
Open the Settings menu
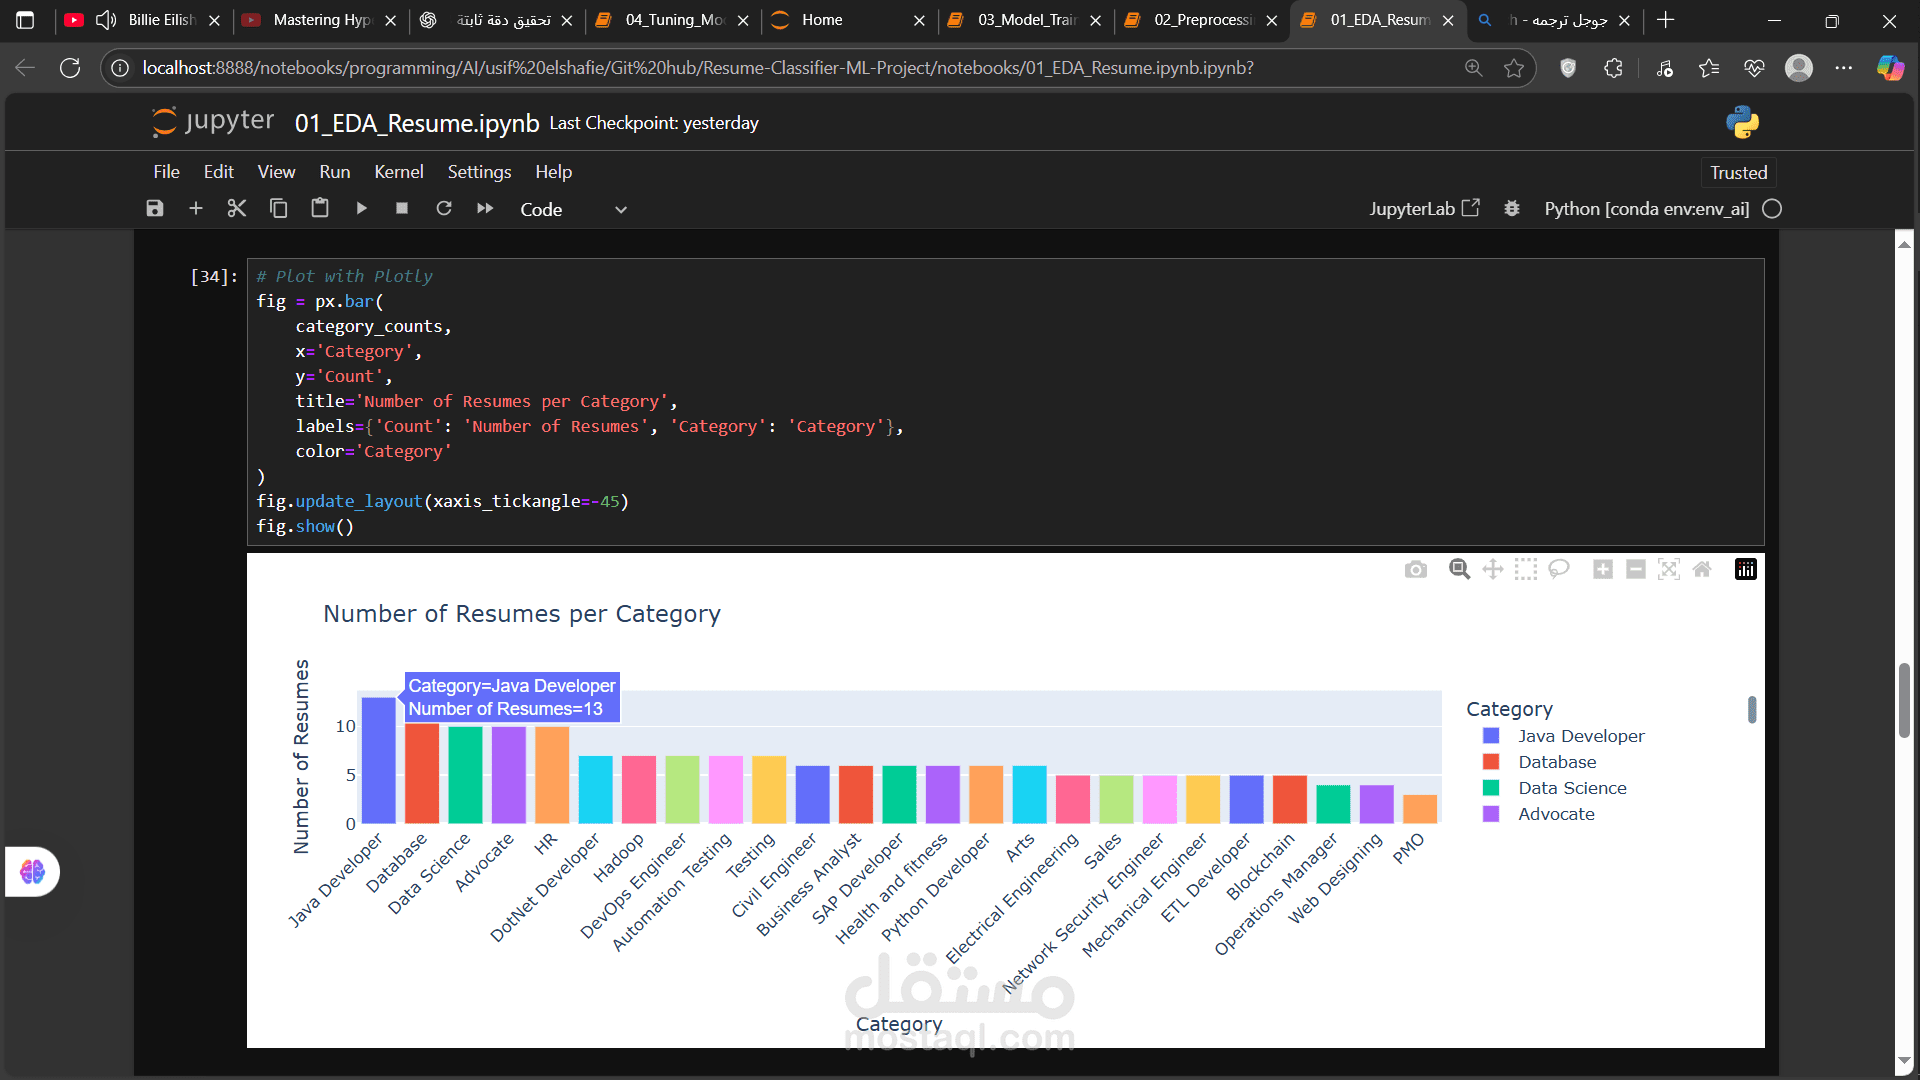(x=479, y=172)
